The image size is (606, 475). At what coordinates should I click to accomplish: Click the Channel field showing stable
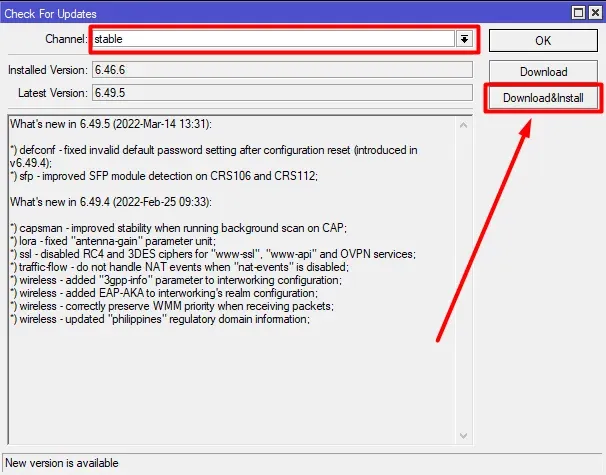pyautogui.click(x=272, y=39)
